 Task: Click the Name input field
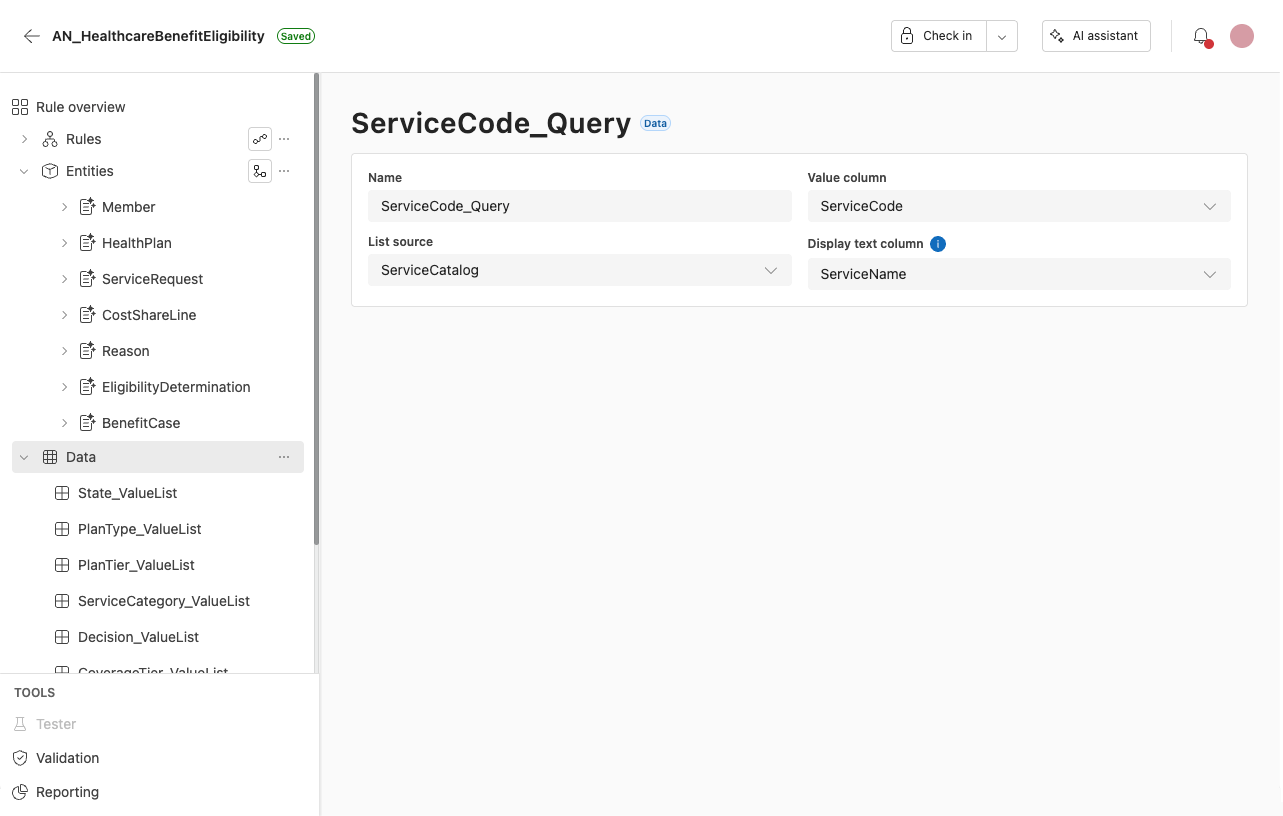click(579, 206)
